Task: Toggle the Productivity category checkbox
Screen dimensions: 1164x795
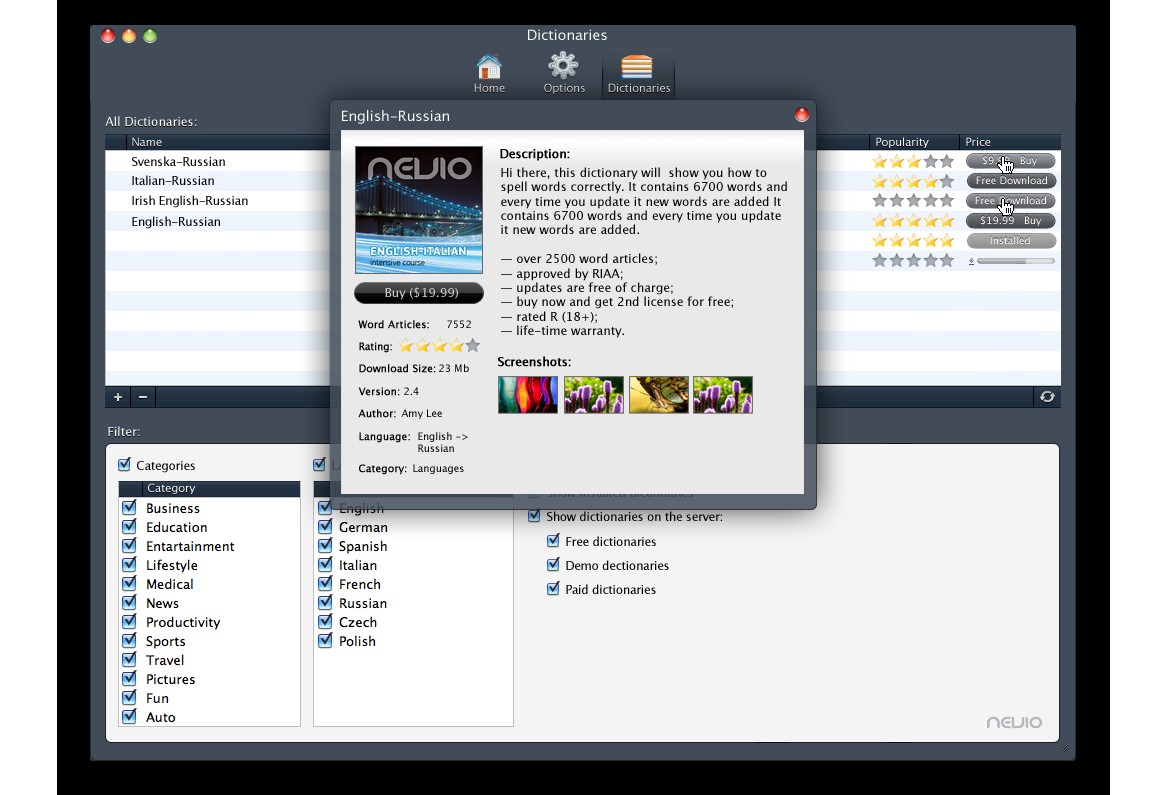Action: tap(129, 621)
